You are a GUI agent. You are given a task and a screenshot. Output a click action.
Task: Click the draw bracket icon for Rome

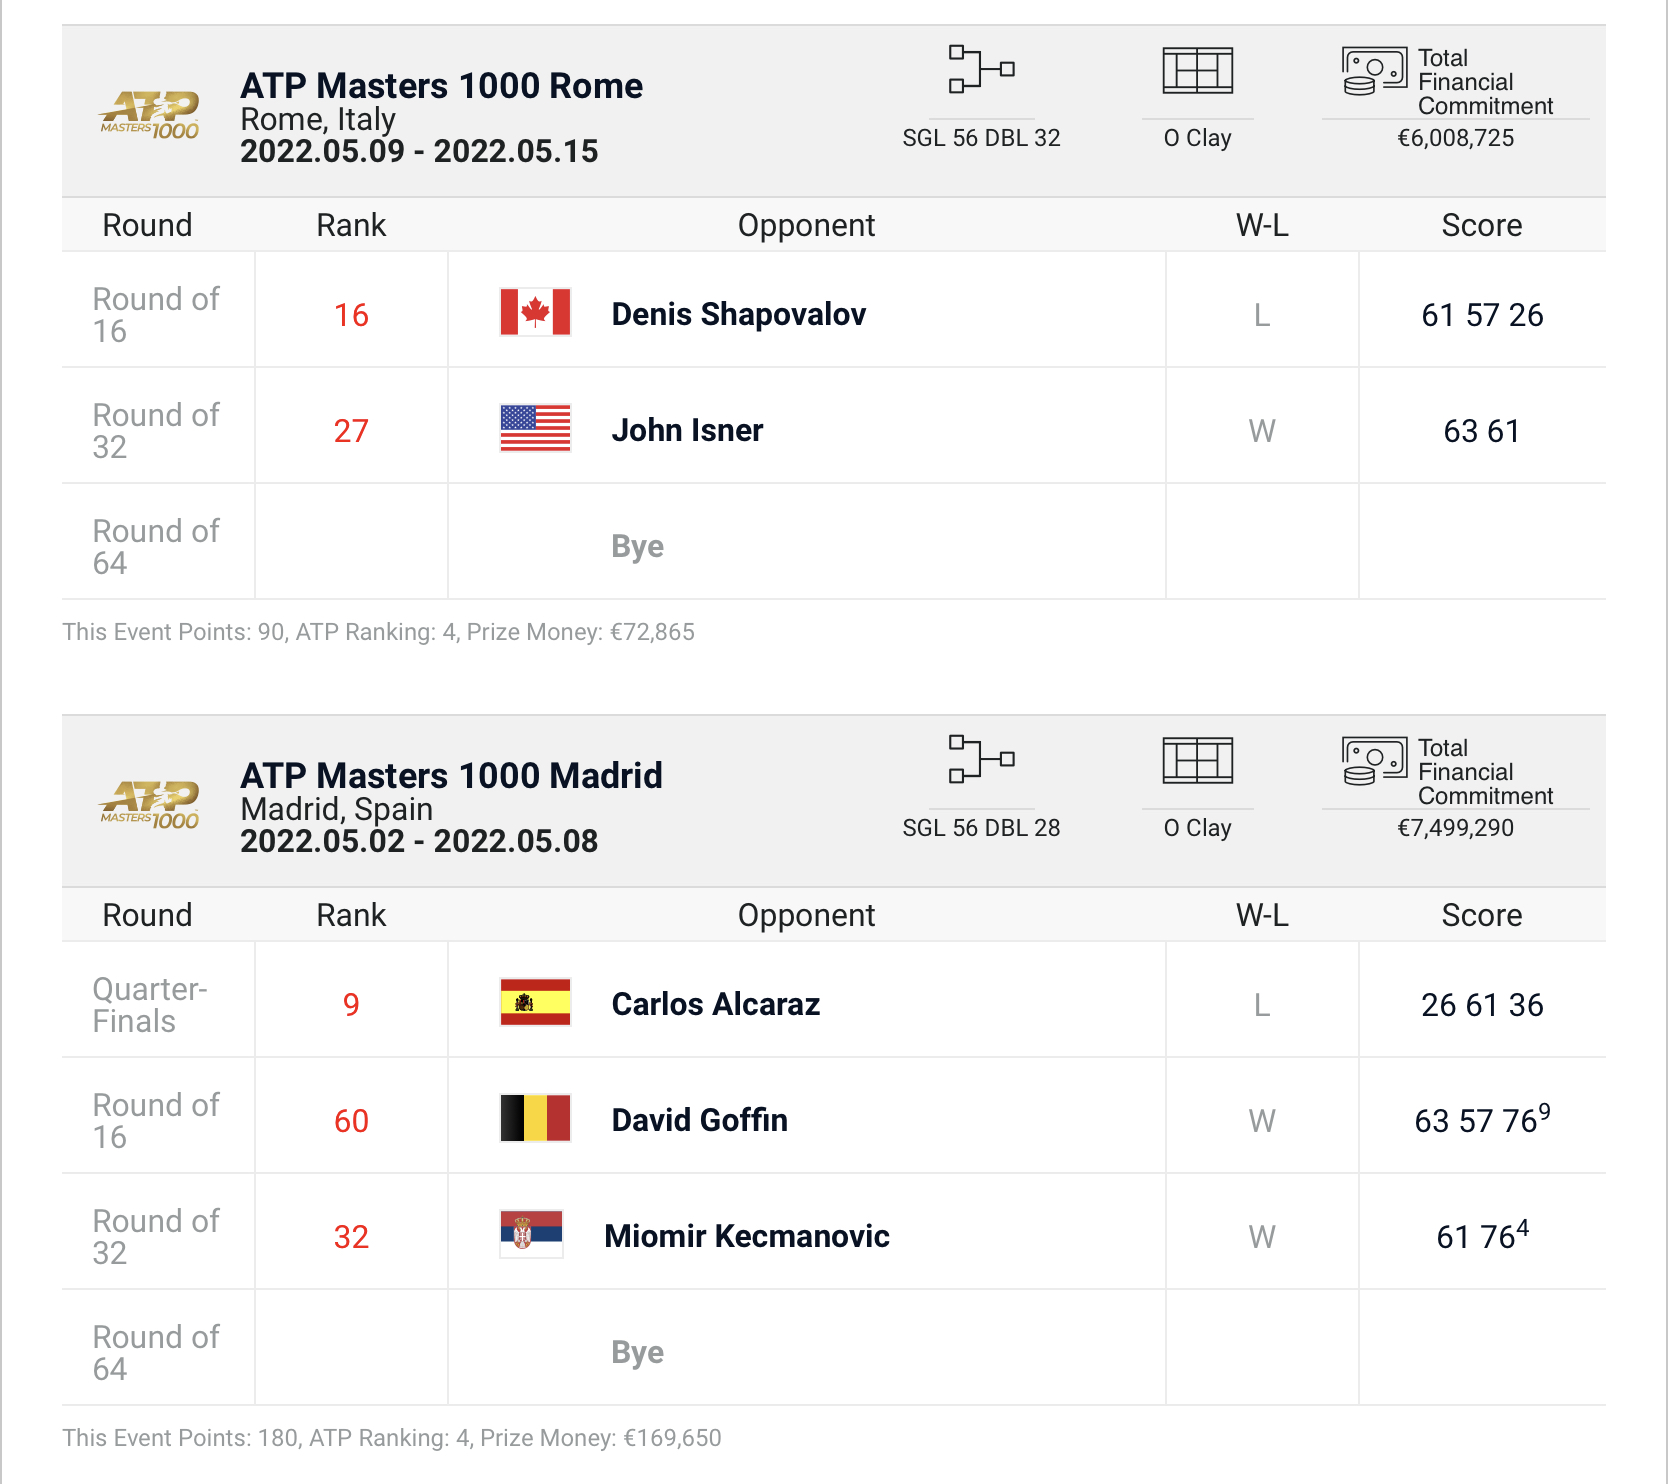981,69
